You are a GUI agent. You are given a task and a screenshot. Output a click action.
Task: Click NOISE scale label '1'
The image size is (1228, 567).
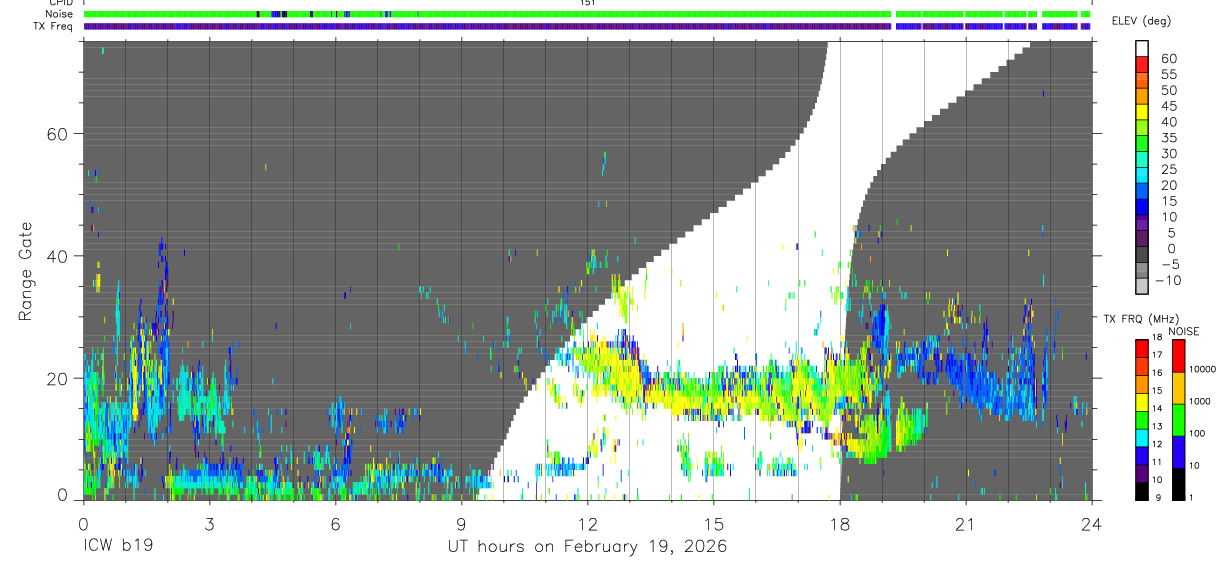[1191, 497]
